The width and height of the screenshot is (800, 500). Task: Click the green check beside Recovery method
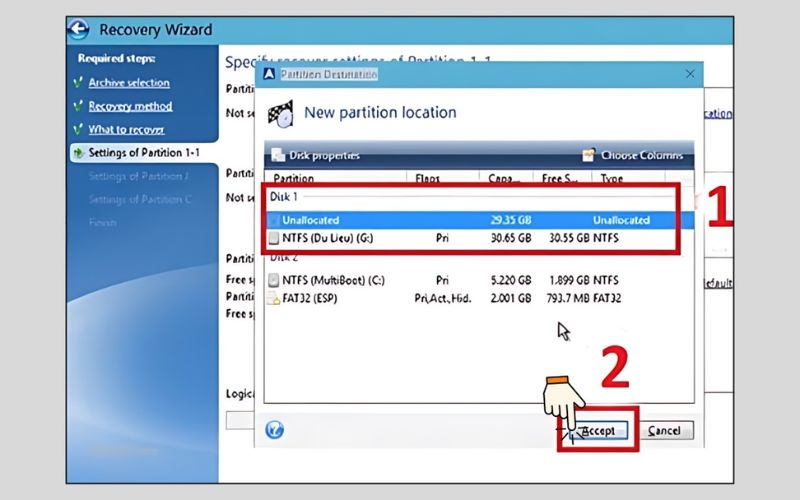(x=78, y=106)
